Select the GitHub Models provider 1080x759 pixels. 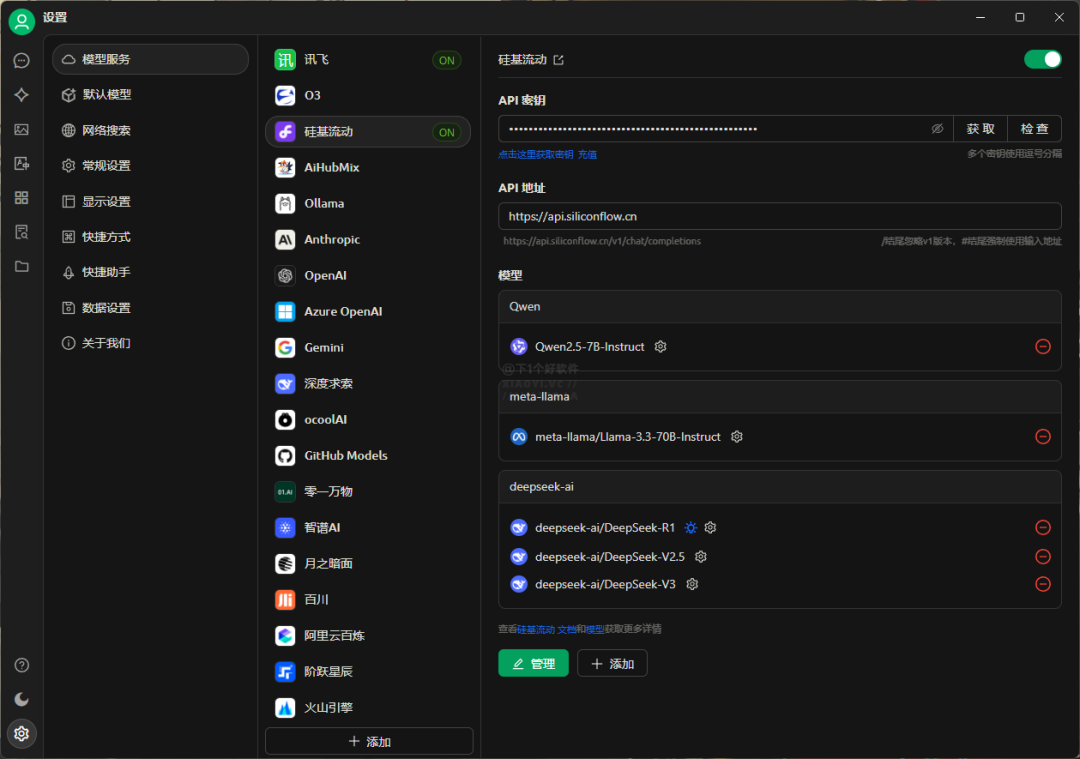coord(368,455)
